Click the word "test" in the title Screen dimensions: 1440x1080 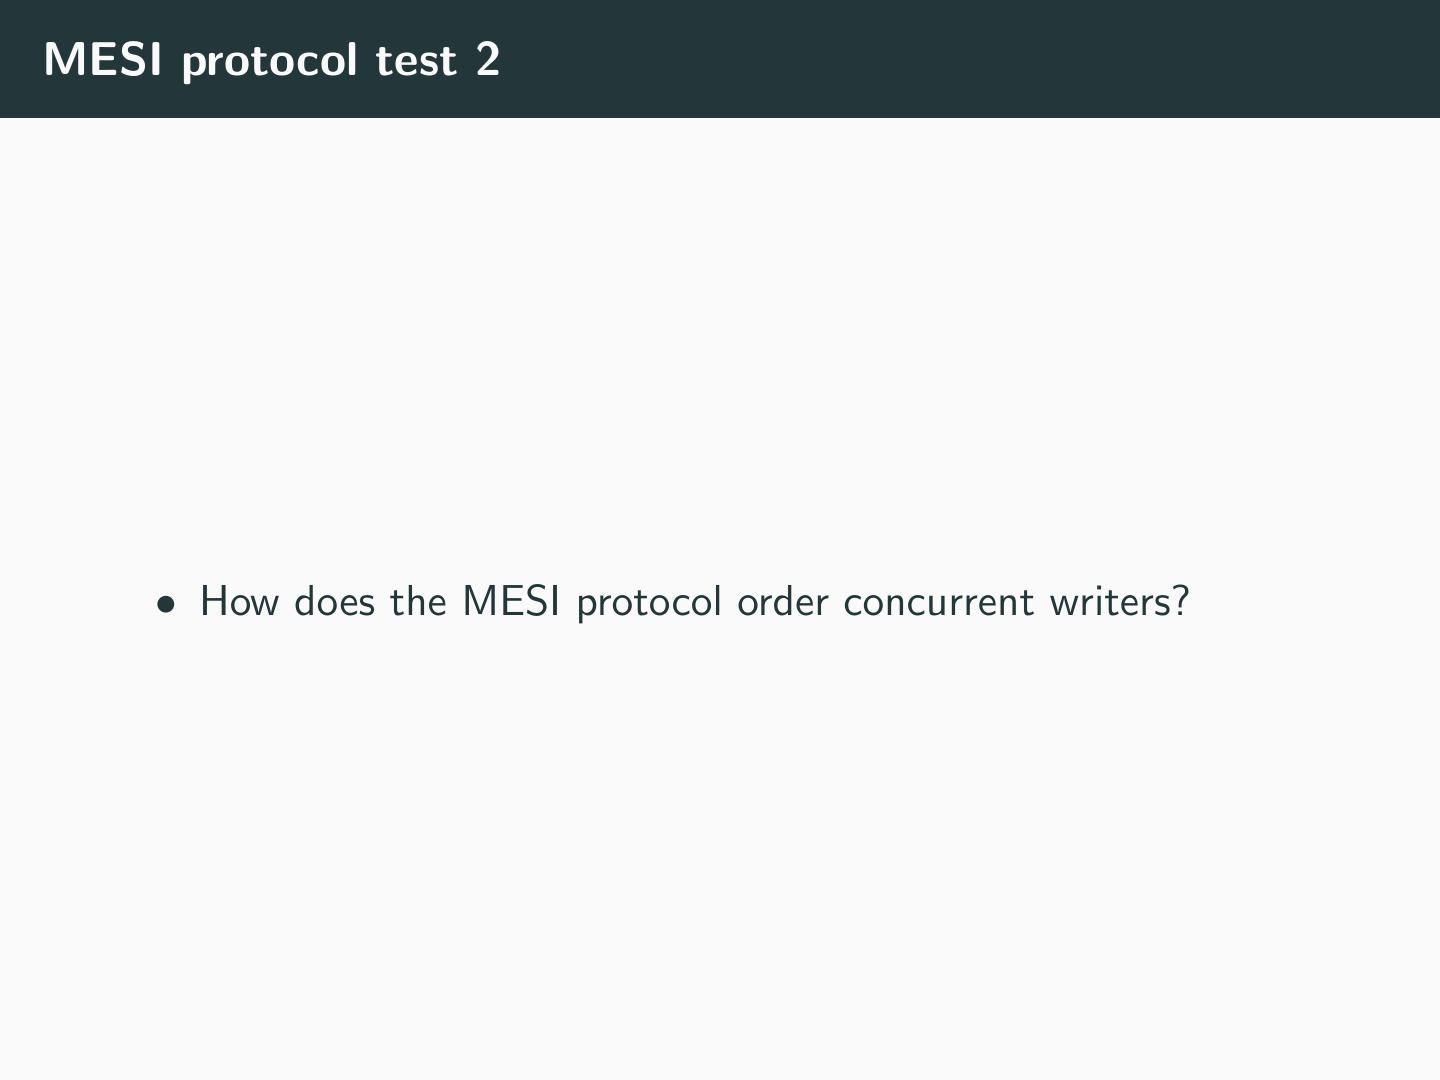click(x=416, y=61)
